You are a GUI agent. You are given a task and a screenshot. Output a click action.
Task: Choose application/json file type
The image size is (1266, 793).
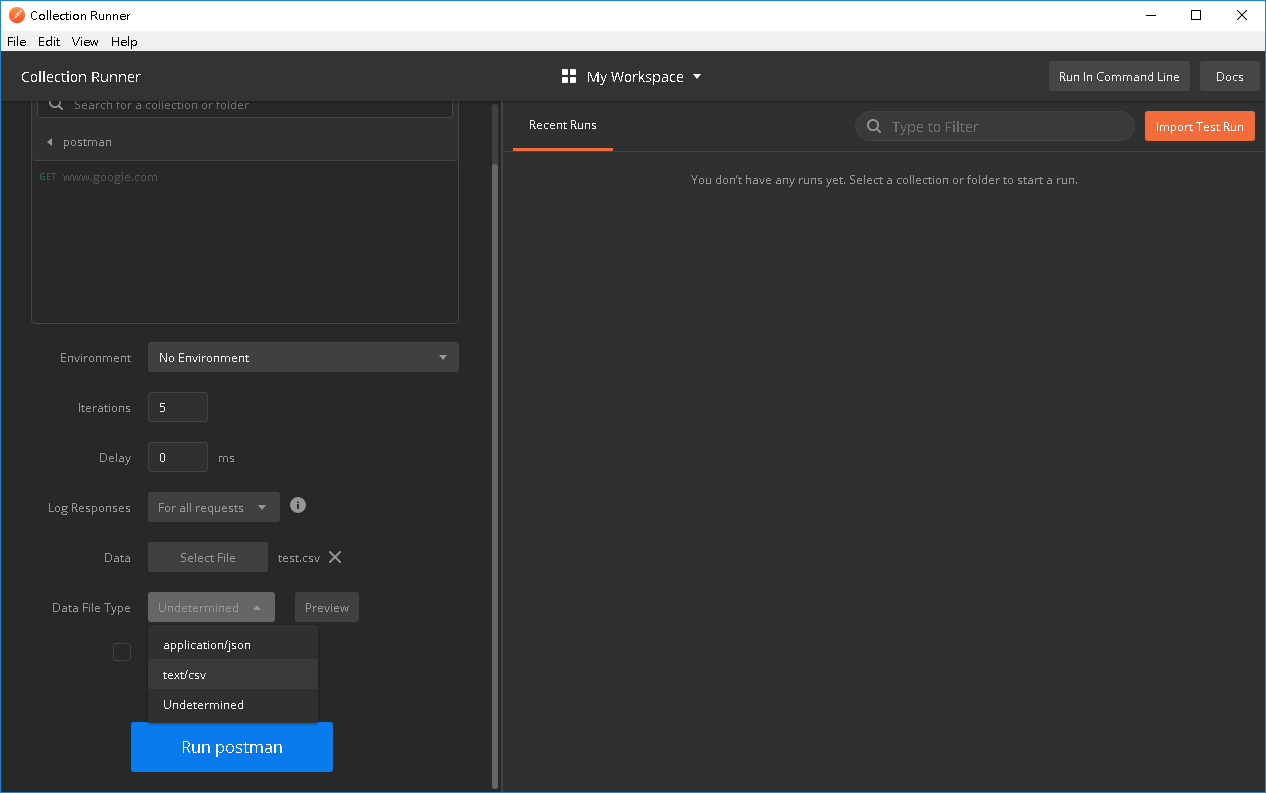[x=233, y=645]
